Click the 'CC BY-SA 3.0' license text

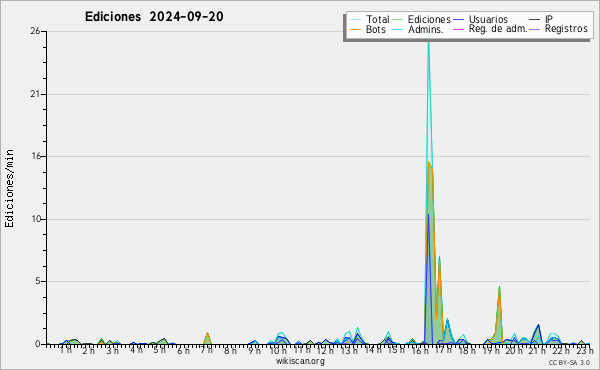[569, 362]
